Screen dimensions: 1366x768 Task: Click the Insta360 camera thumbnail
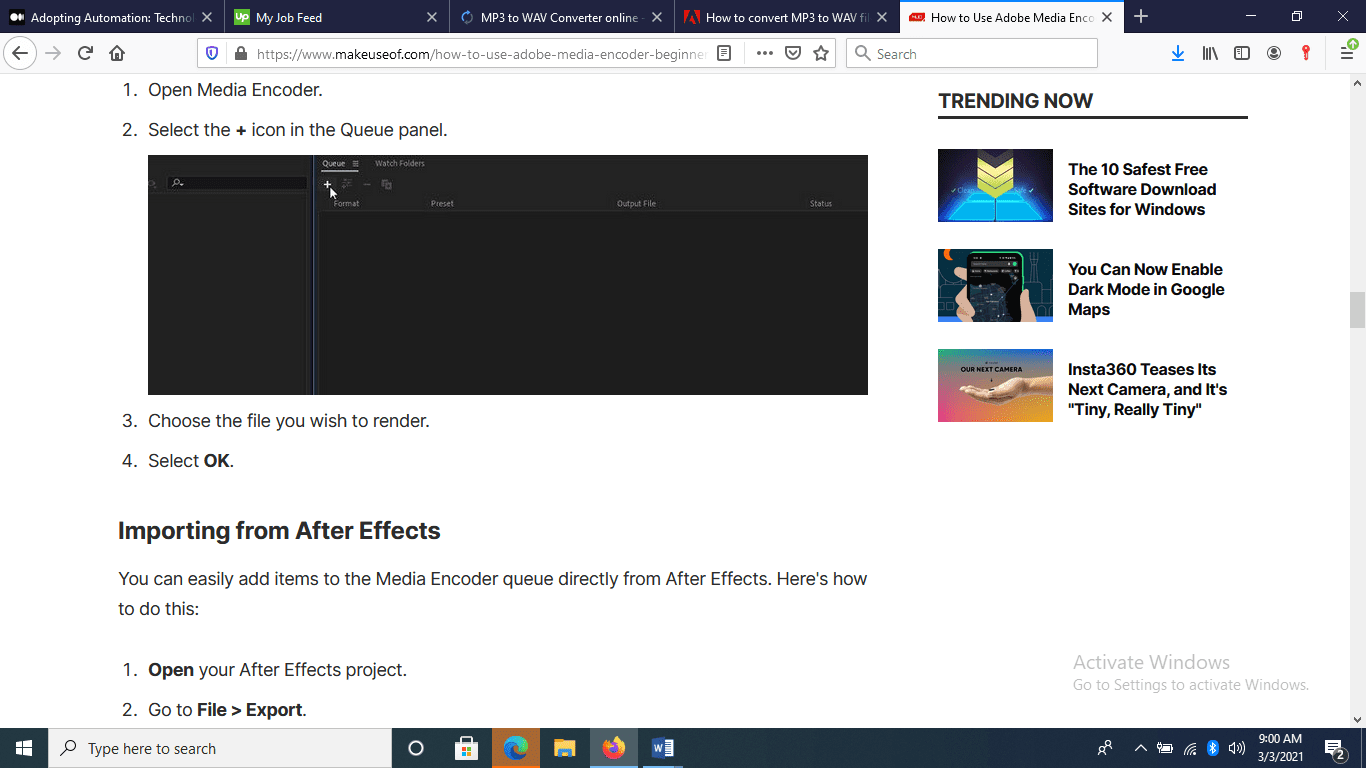point(995,385)
